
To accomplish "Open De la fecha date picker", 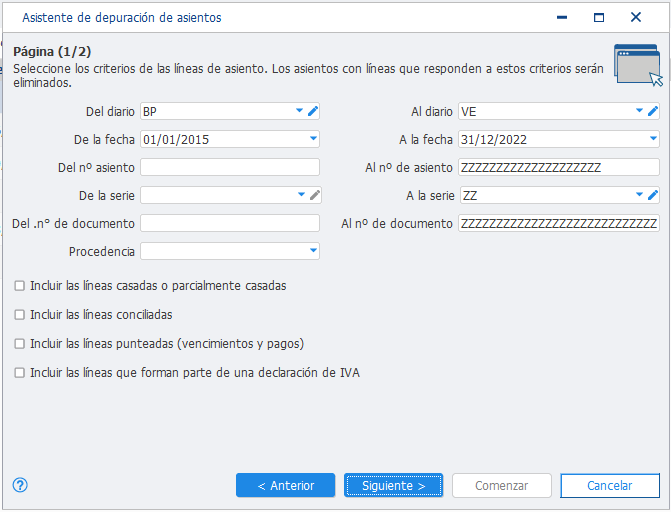I will point(313,139).
